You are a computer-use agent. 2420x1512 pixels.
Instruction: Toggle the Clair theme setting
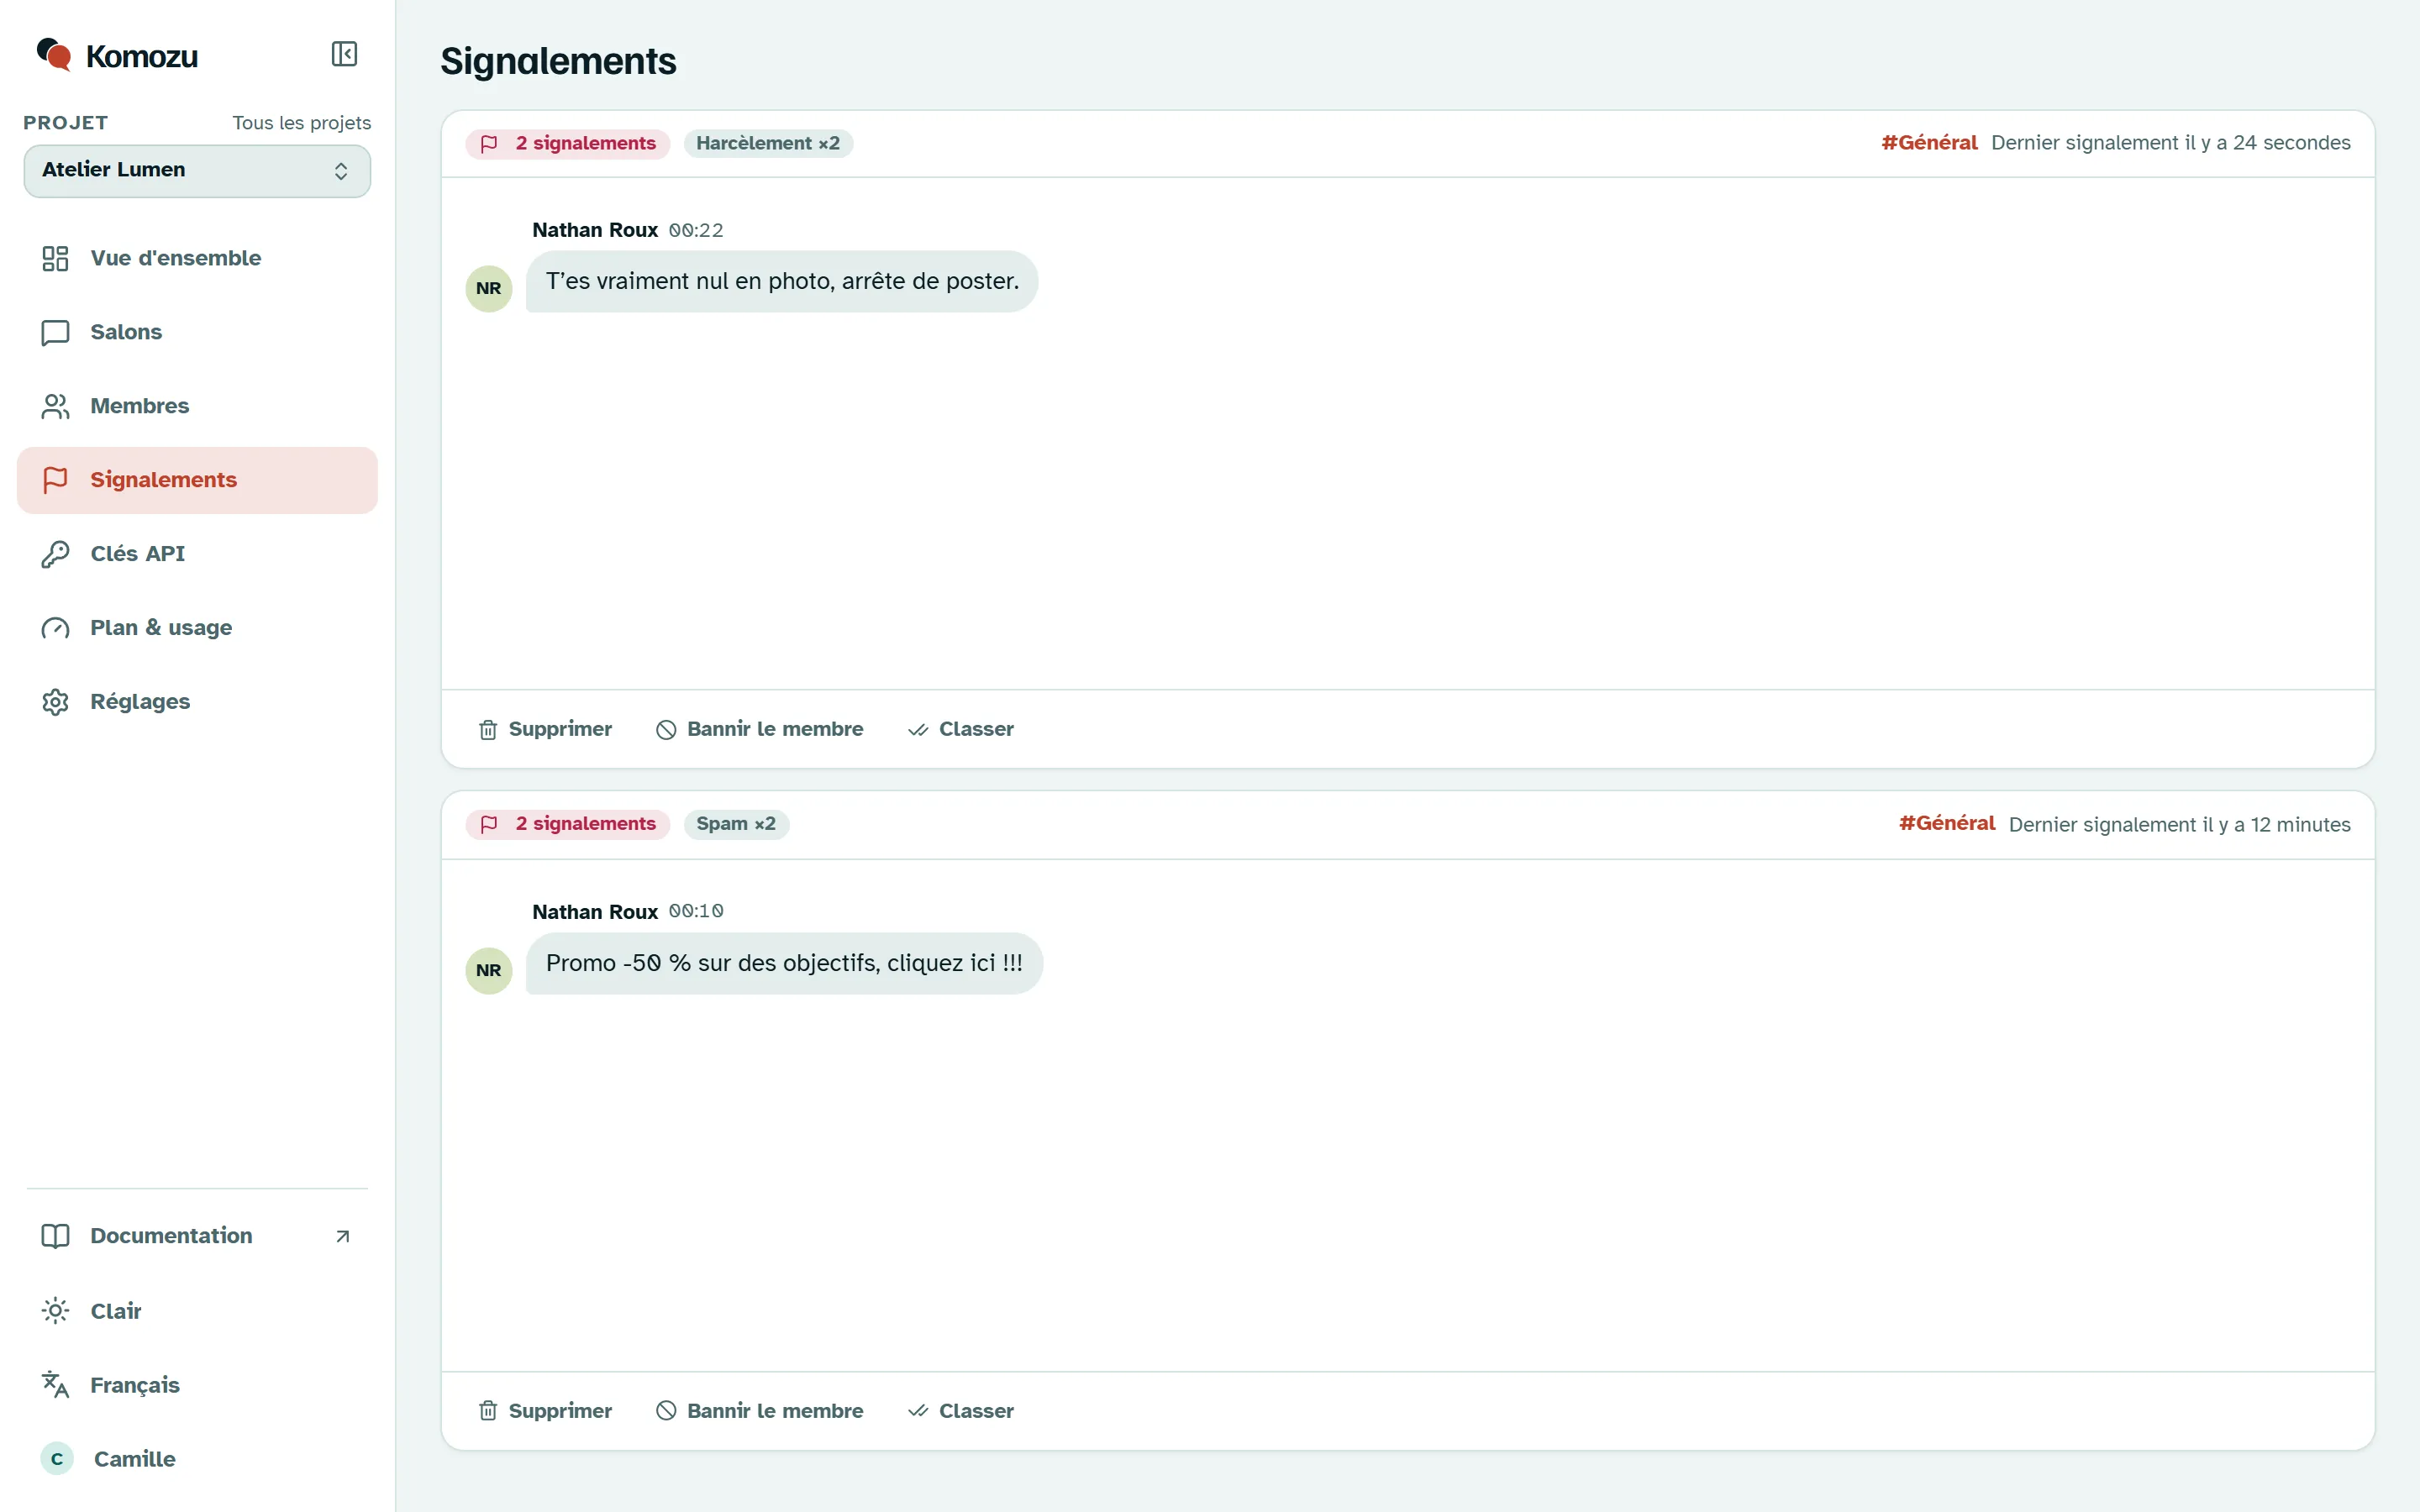click(197, 1311)
